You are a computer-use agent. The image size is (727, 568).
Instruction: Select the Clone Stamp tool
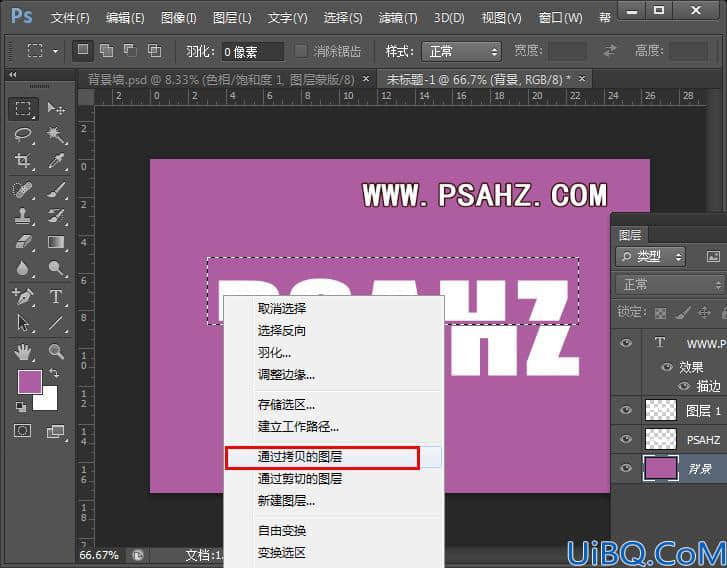(23, 216)
